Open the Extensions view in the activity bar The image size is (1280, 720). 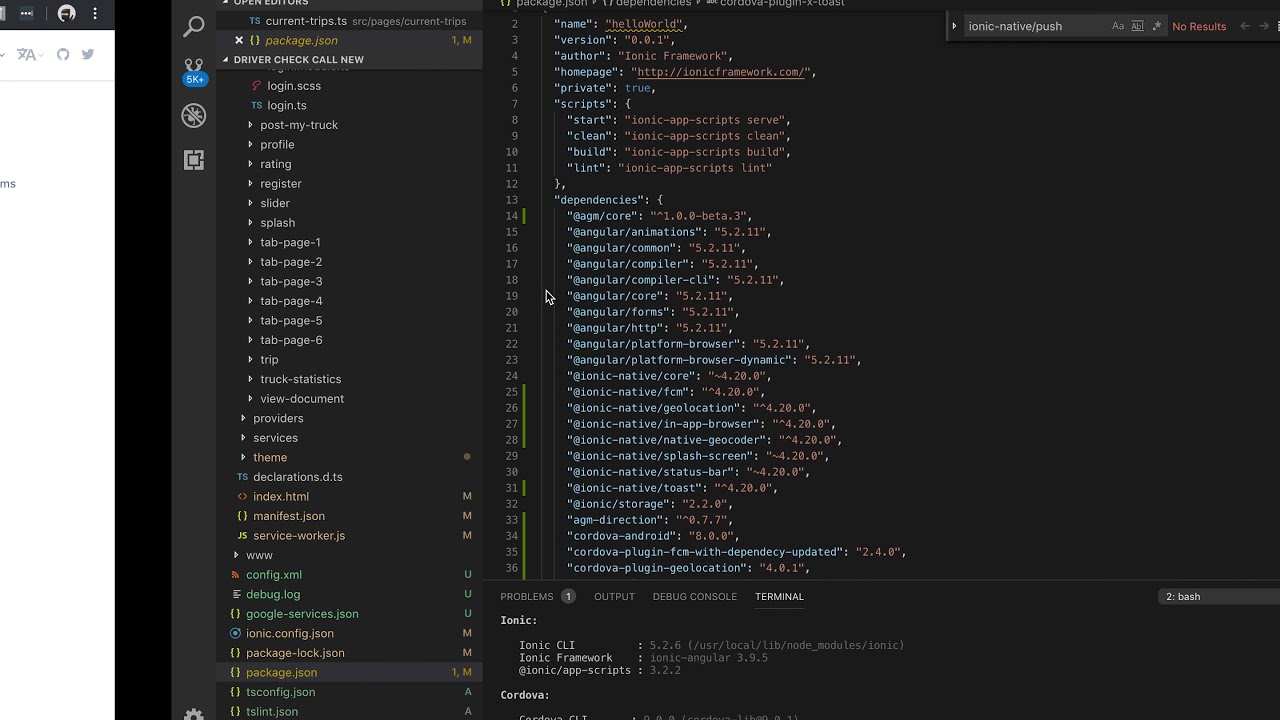coord(194,160)
